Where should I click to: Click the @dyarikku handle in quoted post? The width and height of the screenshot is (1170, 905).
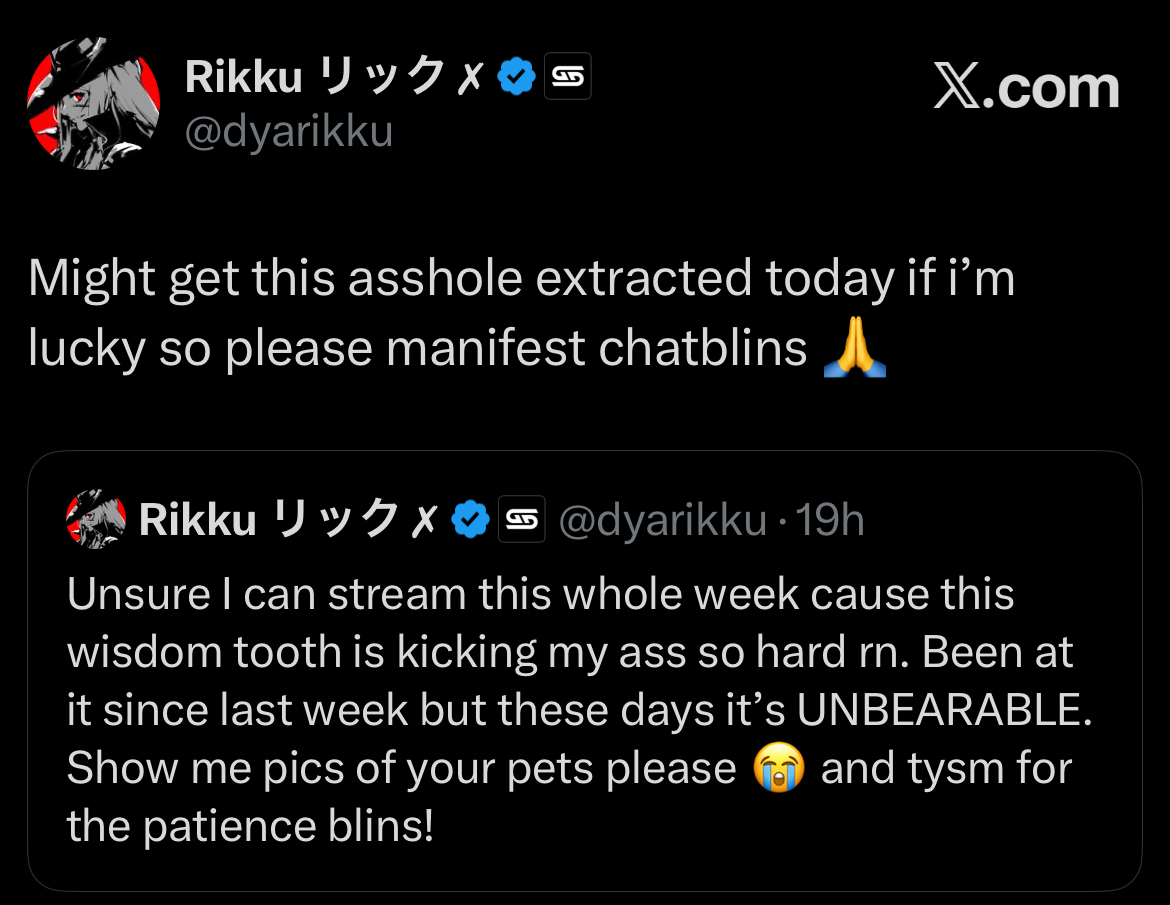pos(662,520)
